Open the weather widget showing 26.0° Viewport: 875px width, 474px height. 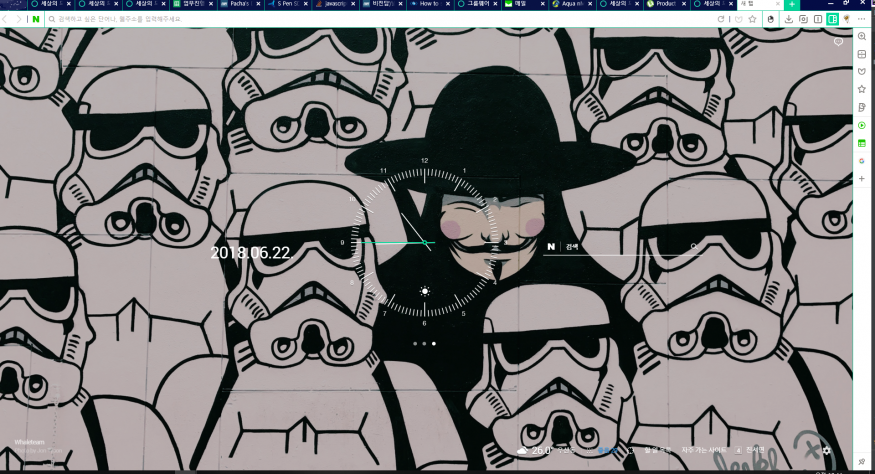click(x=535, y=451)
